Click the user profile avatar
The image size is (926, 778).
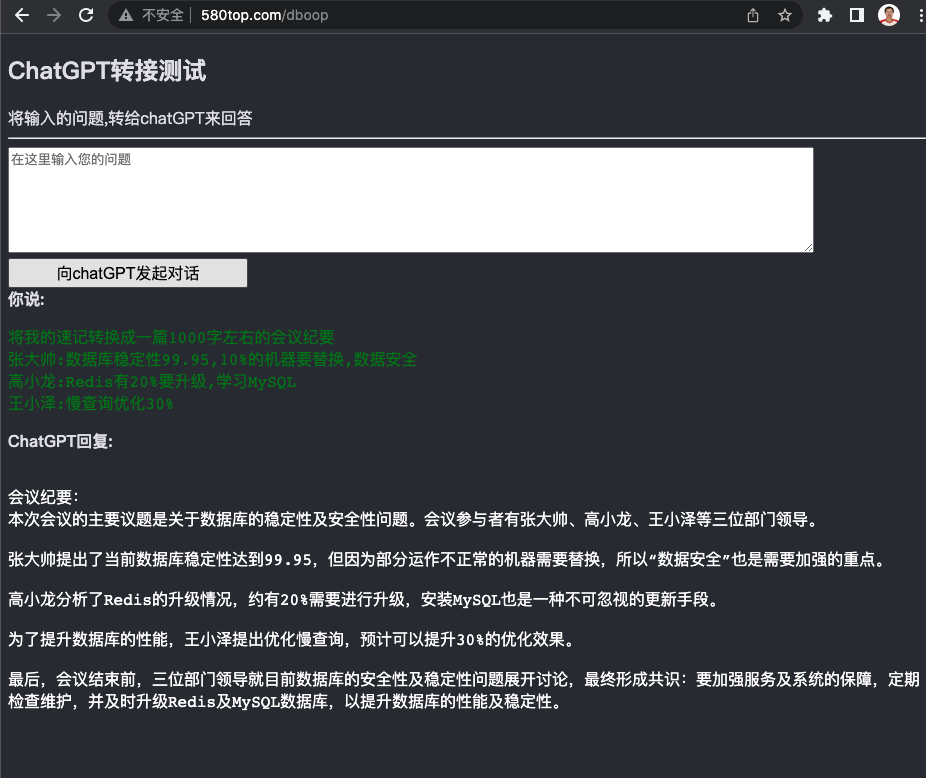click(x=888, y=15)
